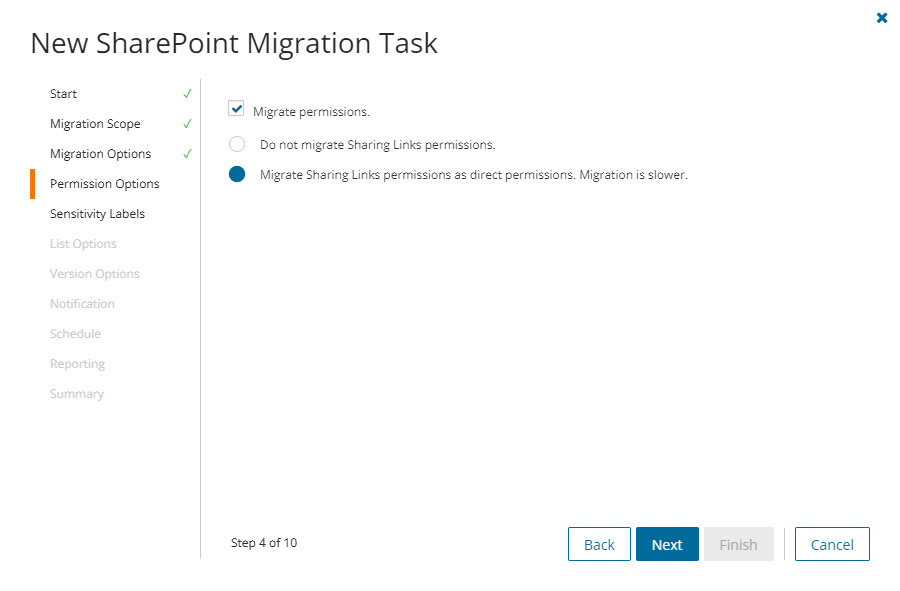Proceed with the Next button
This screenshot has height=591, width=900.
667,544
